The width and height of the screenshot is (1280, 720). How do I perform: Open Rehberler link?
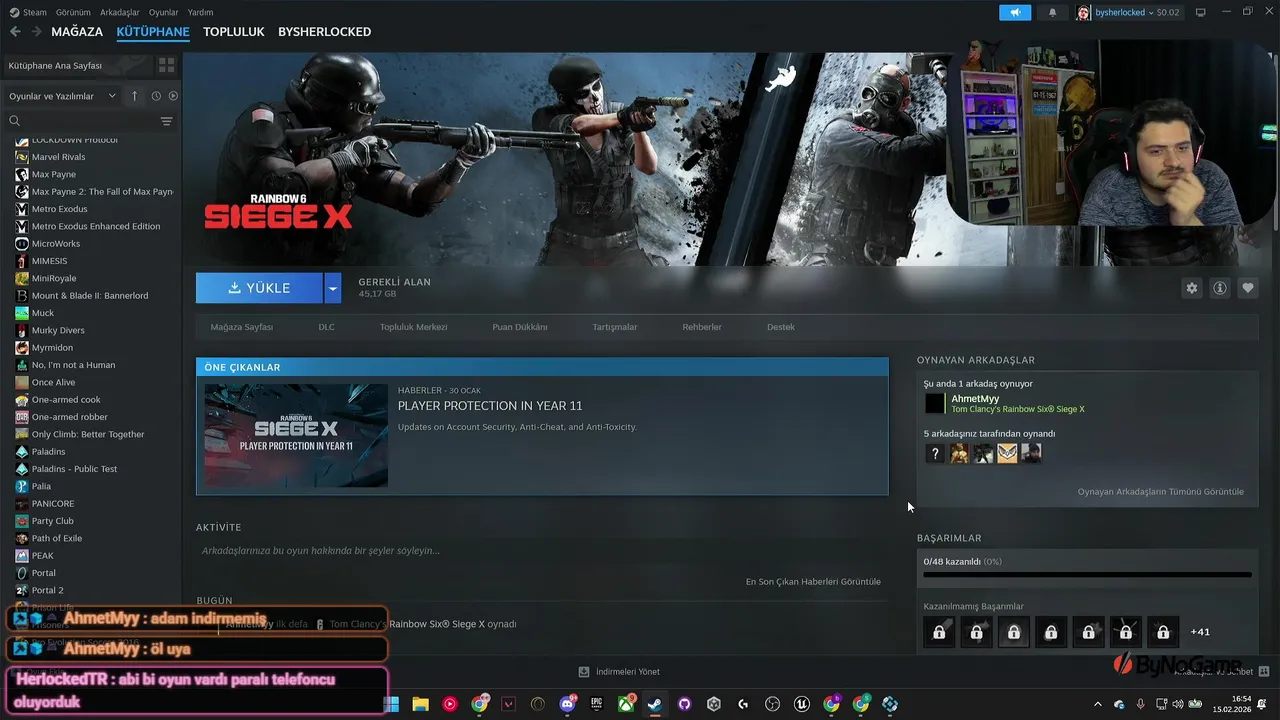coord(702,327)
